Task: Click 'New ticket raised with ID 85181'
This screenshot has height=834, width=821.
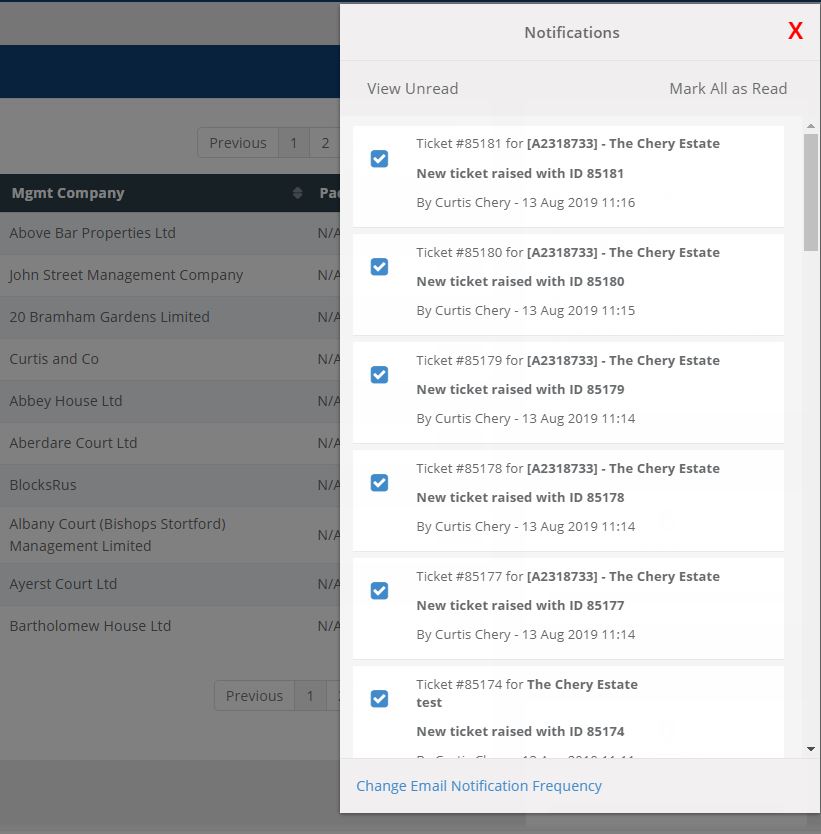Action: [x=520, y=173]
